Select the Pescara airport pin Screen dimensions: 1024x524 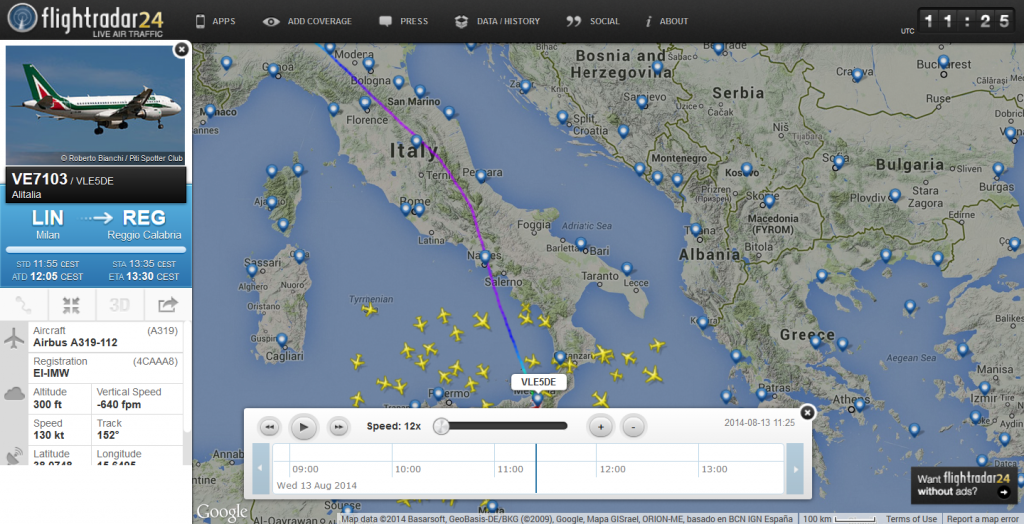481,175
